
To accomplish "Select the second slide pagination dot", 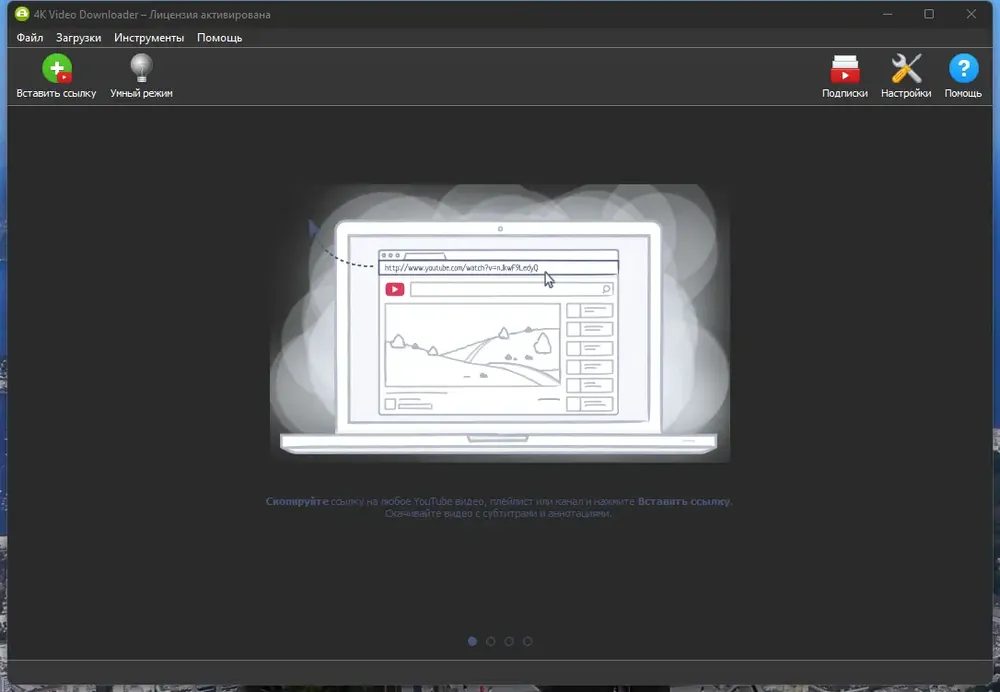I will 490,641.
